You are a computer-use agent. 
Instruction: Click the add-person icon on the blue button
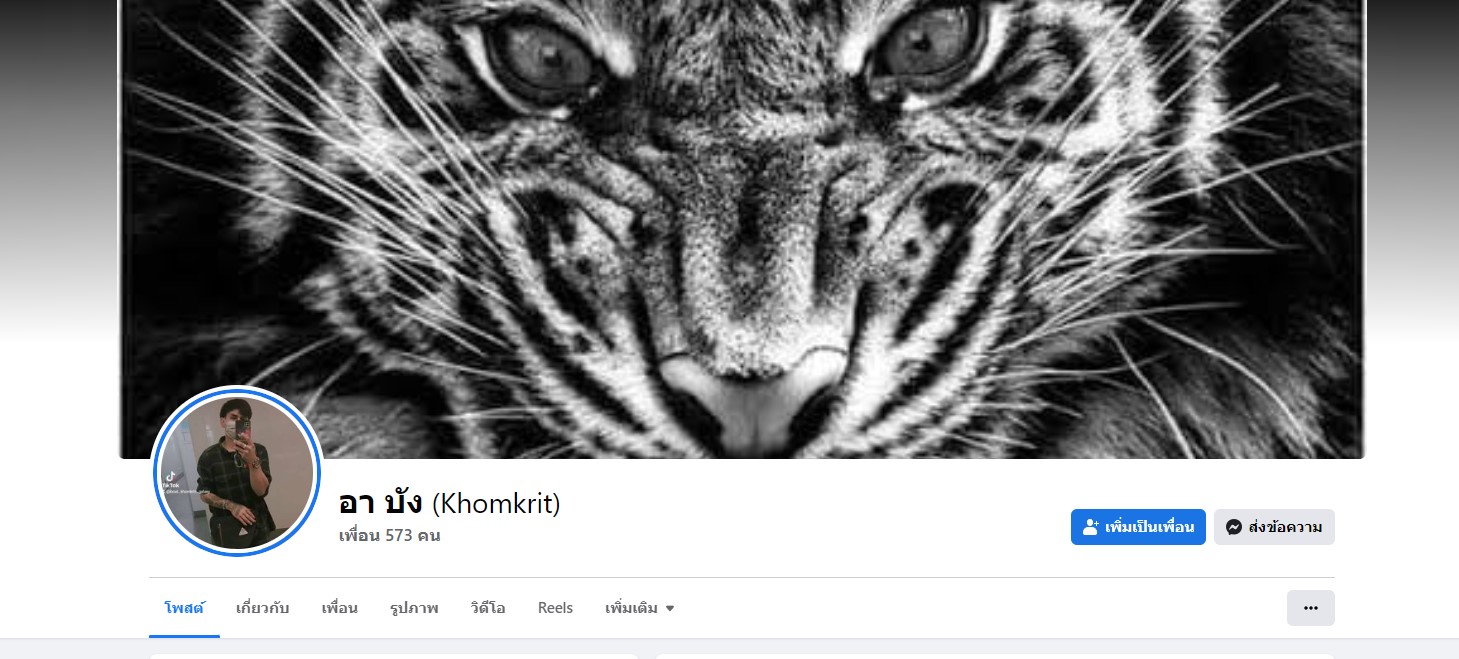coord(1091,527)
